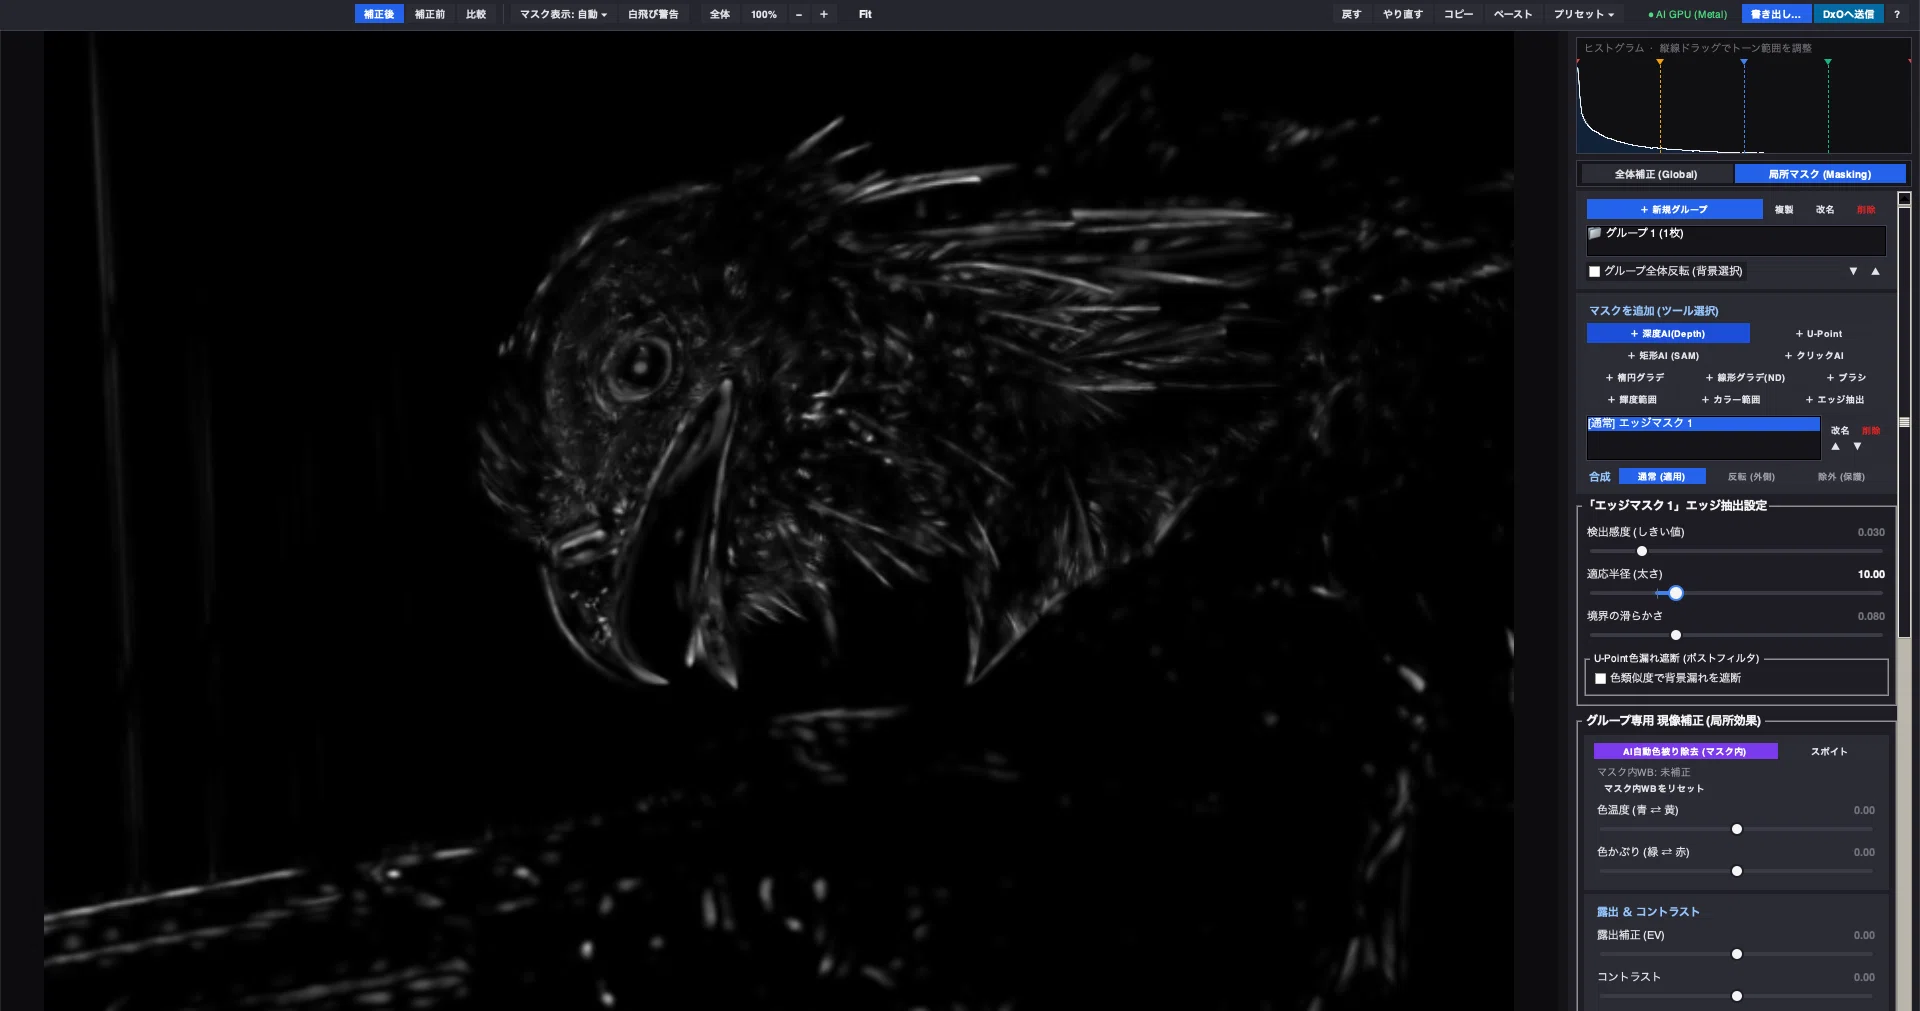Select 反転 (外側) blend mode
The height and width of the screenshot is (1011, 1920).
(1751, 477)
